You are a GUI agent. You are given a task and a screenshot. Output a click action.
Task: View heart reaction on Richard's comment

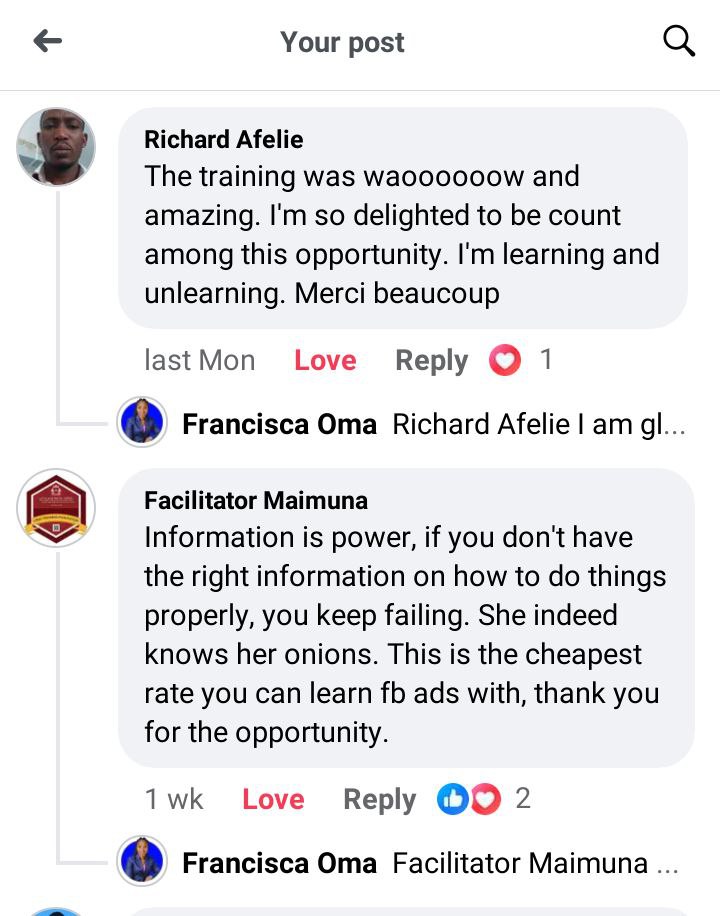coord(505,360)
